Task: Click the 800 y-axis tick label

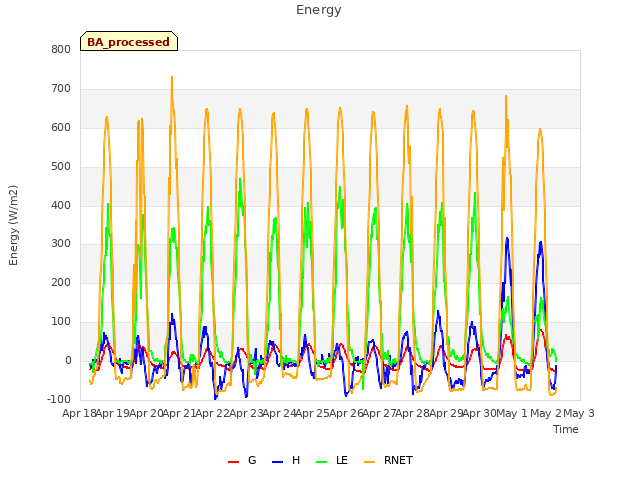Action: pos(61,50)
